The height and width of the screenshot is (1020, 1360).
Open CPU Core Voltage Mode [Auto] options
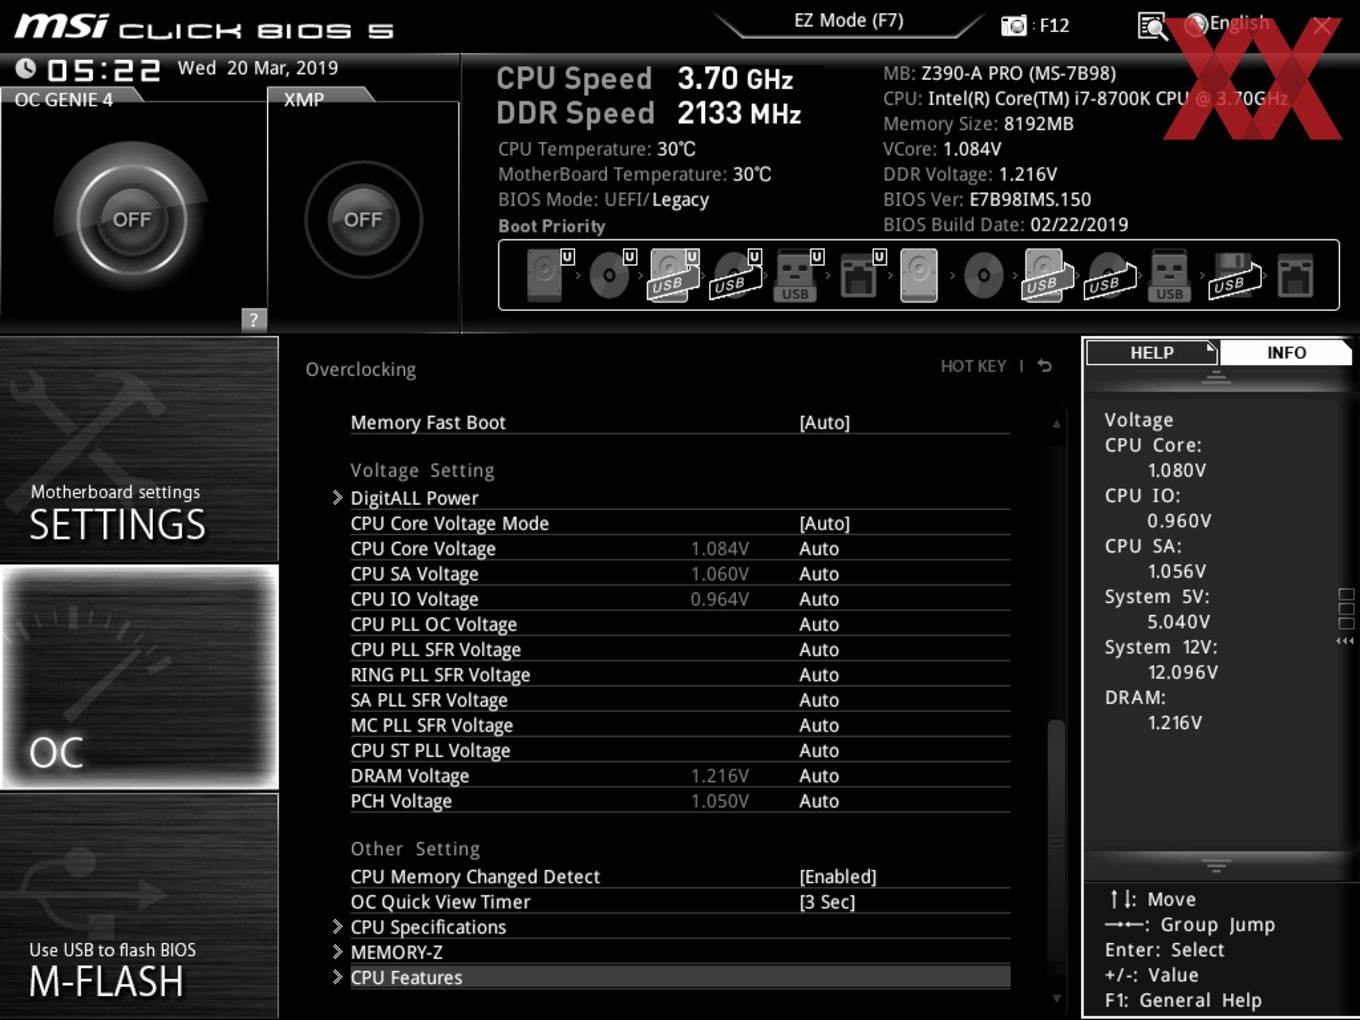point(824,523)
